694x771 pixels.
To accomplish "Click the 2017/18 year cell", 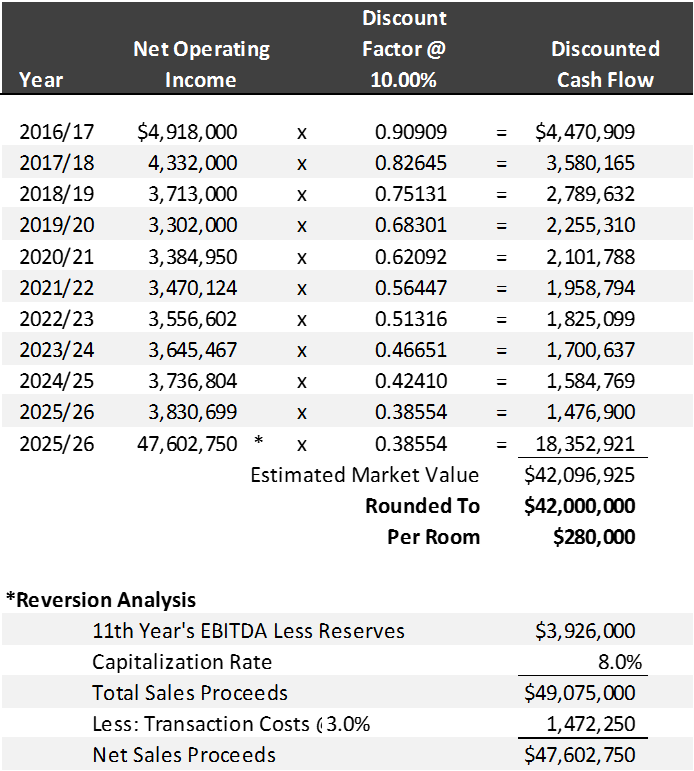I will click(x=57, y=163).
